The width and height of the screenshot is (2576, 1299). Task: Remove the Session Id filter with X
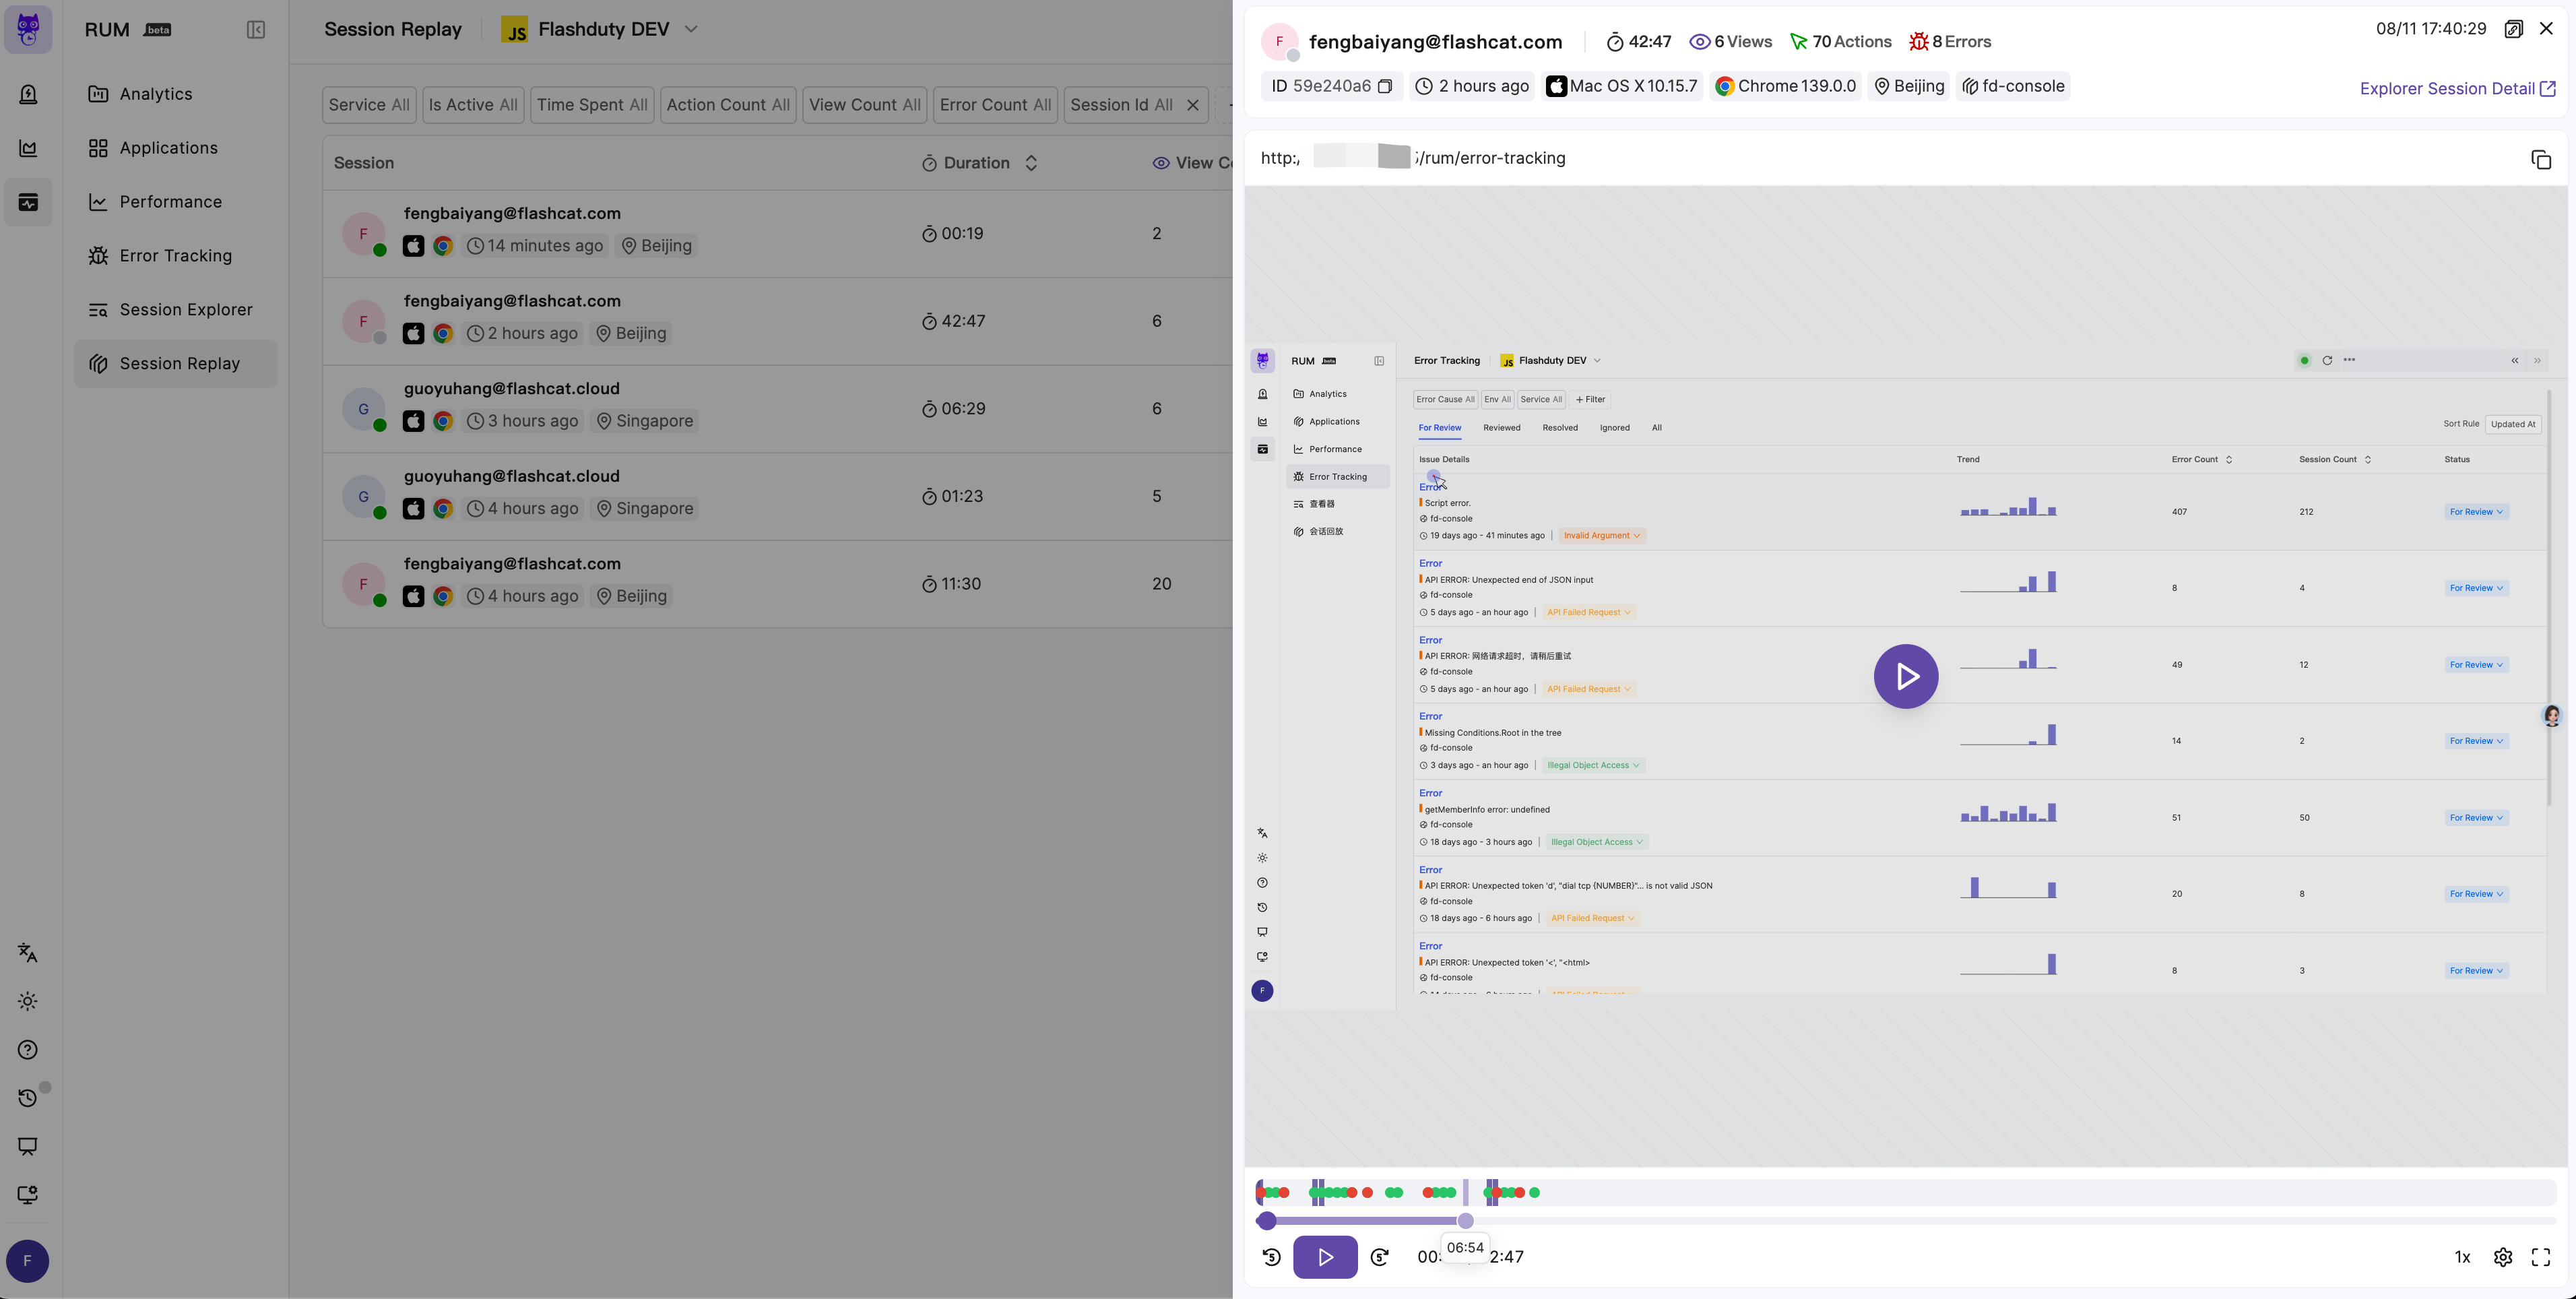click(x=1192, y=105)
